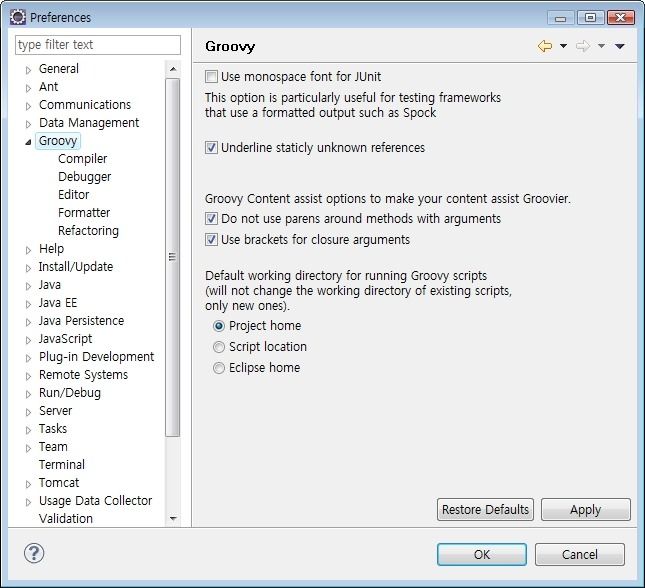Maximize the Preferences window
This screenshot has width=645, height=588.
[x=590, y=18]
